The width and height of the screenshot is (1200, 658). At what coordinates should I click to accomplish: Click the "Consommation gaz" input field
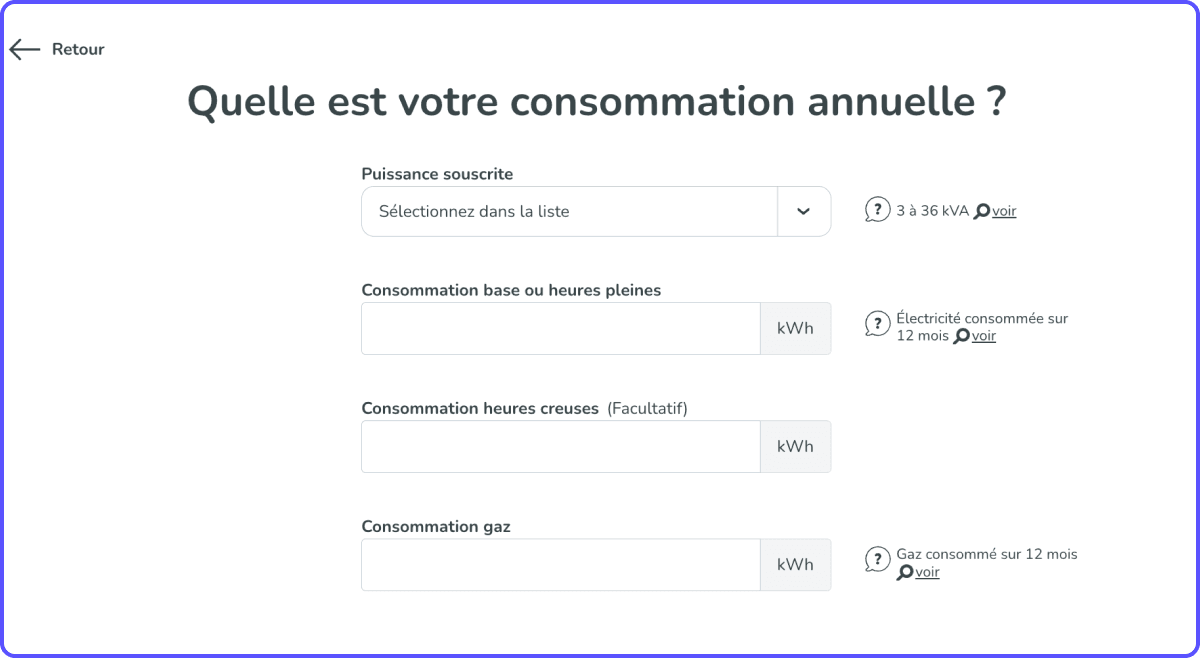[560, 564]
